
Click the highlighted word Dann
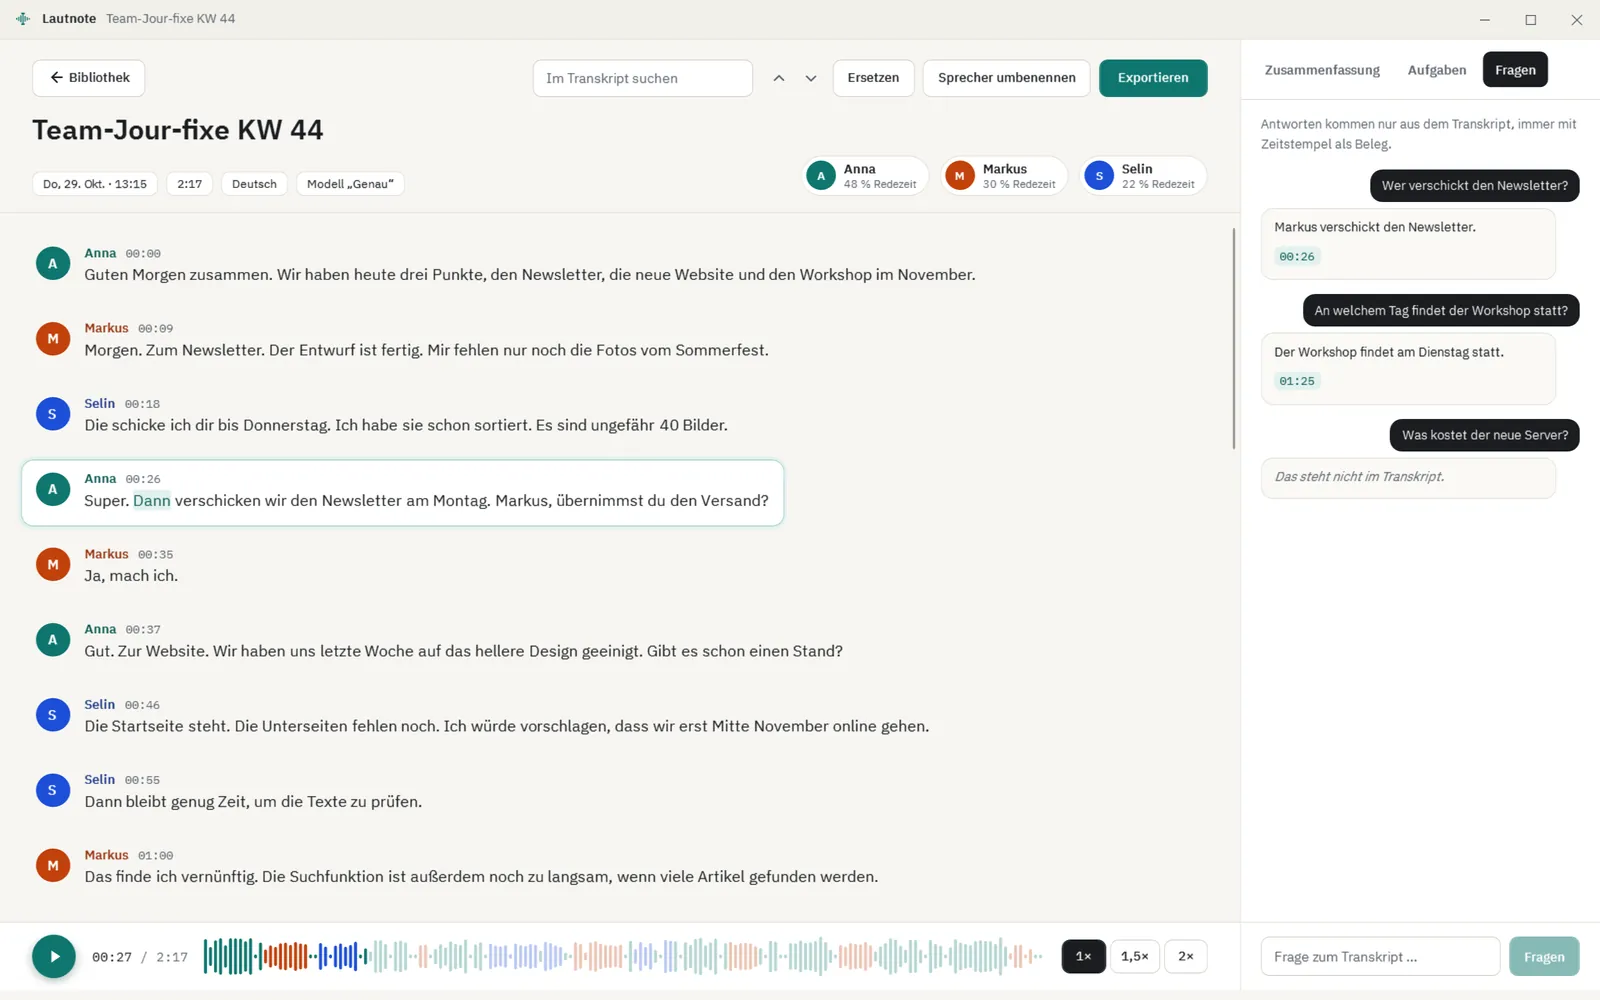coord(152,501)
